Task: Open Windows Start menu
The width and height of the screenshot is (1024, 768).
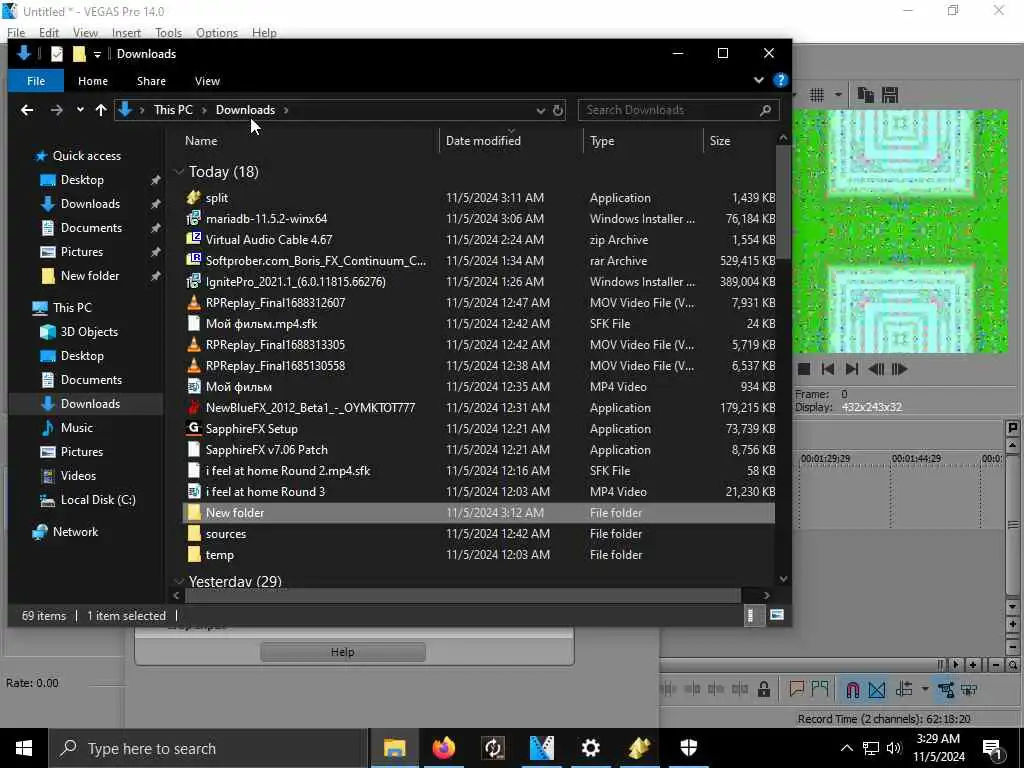Action: click(24, 748)
